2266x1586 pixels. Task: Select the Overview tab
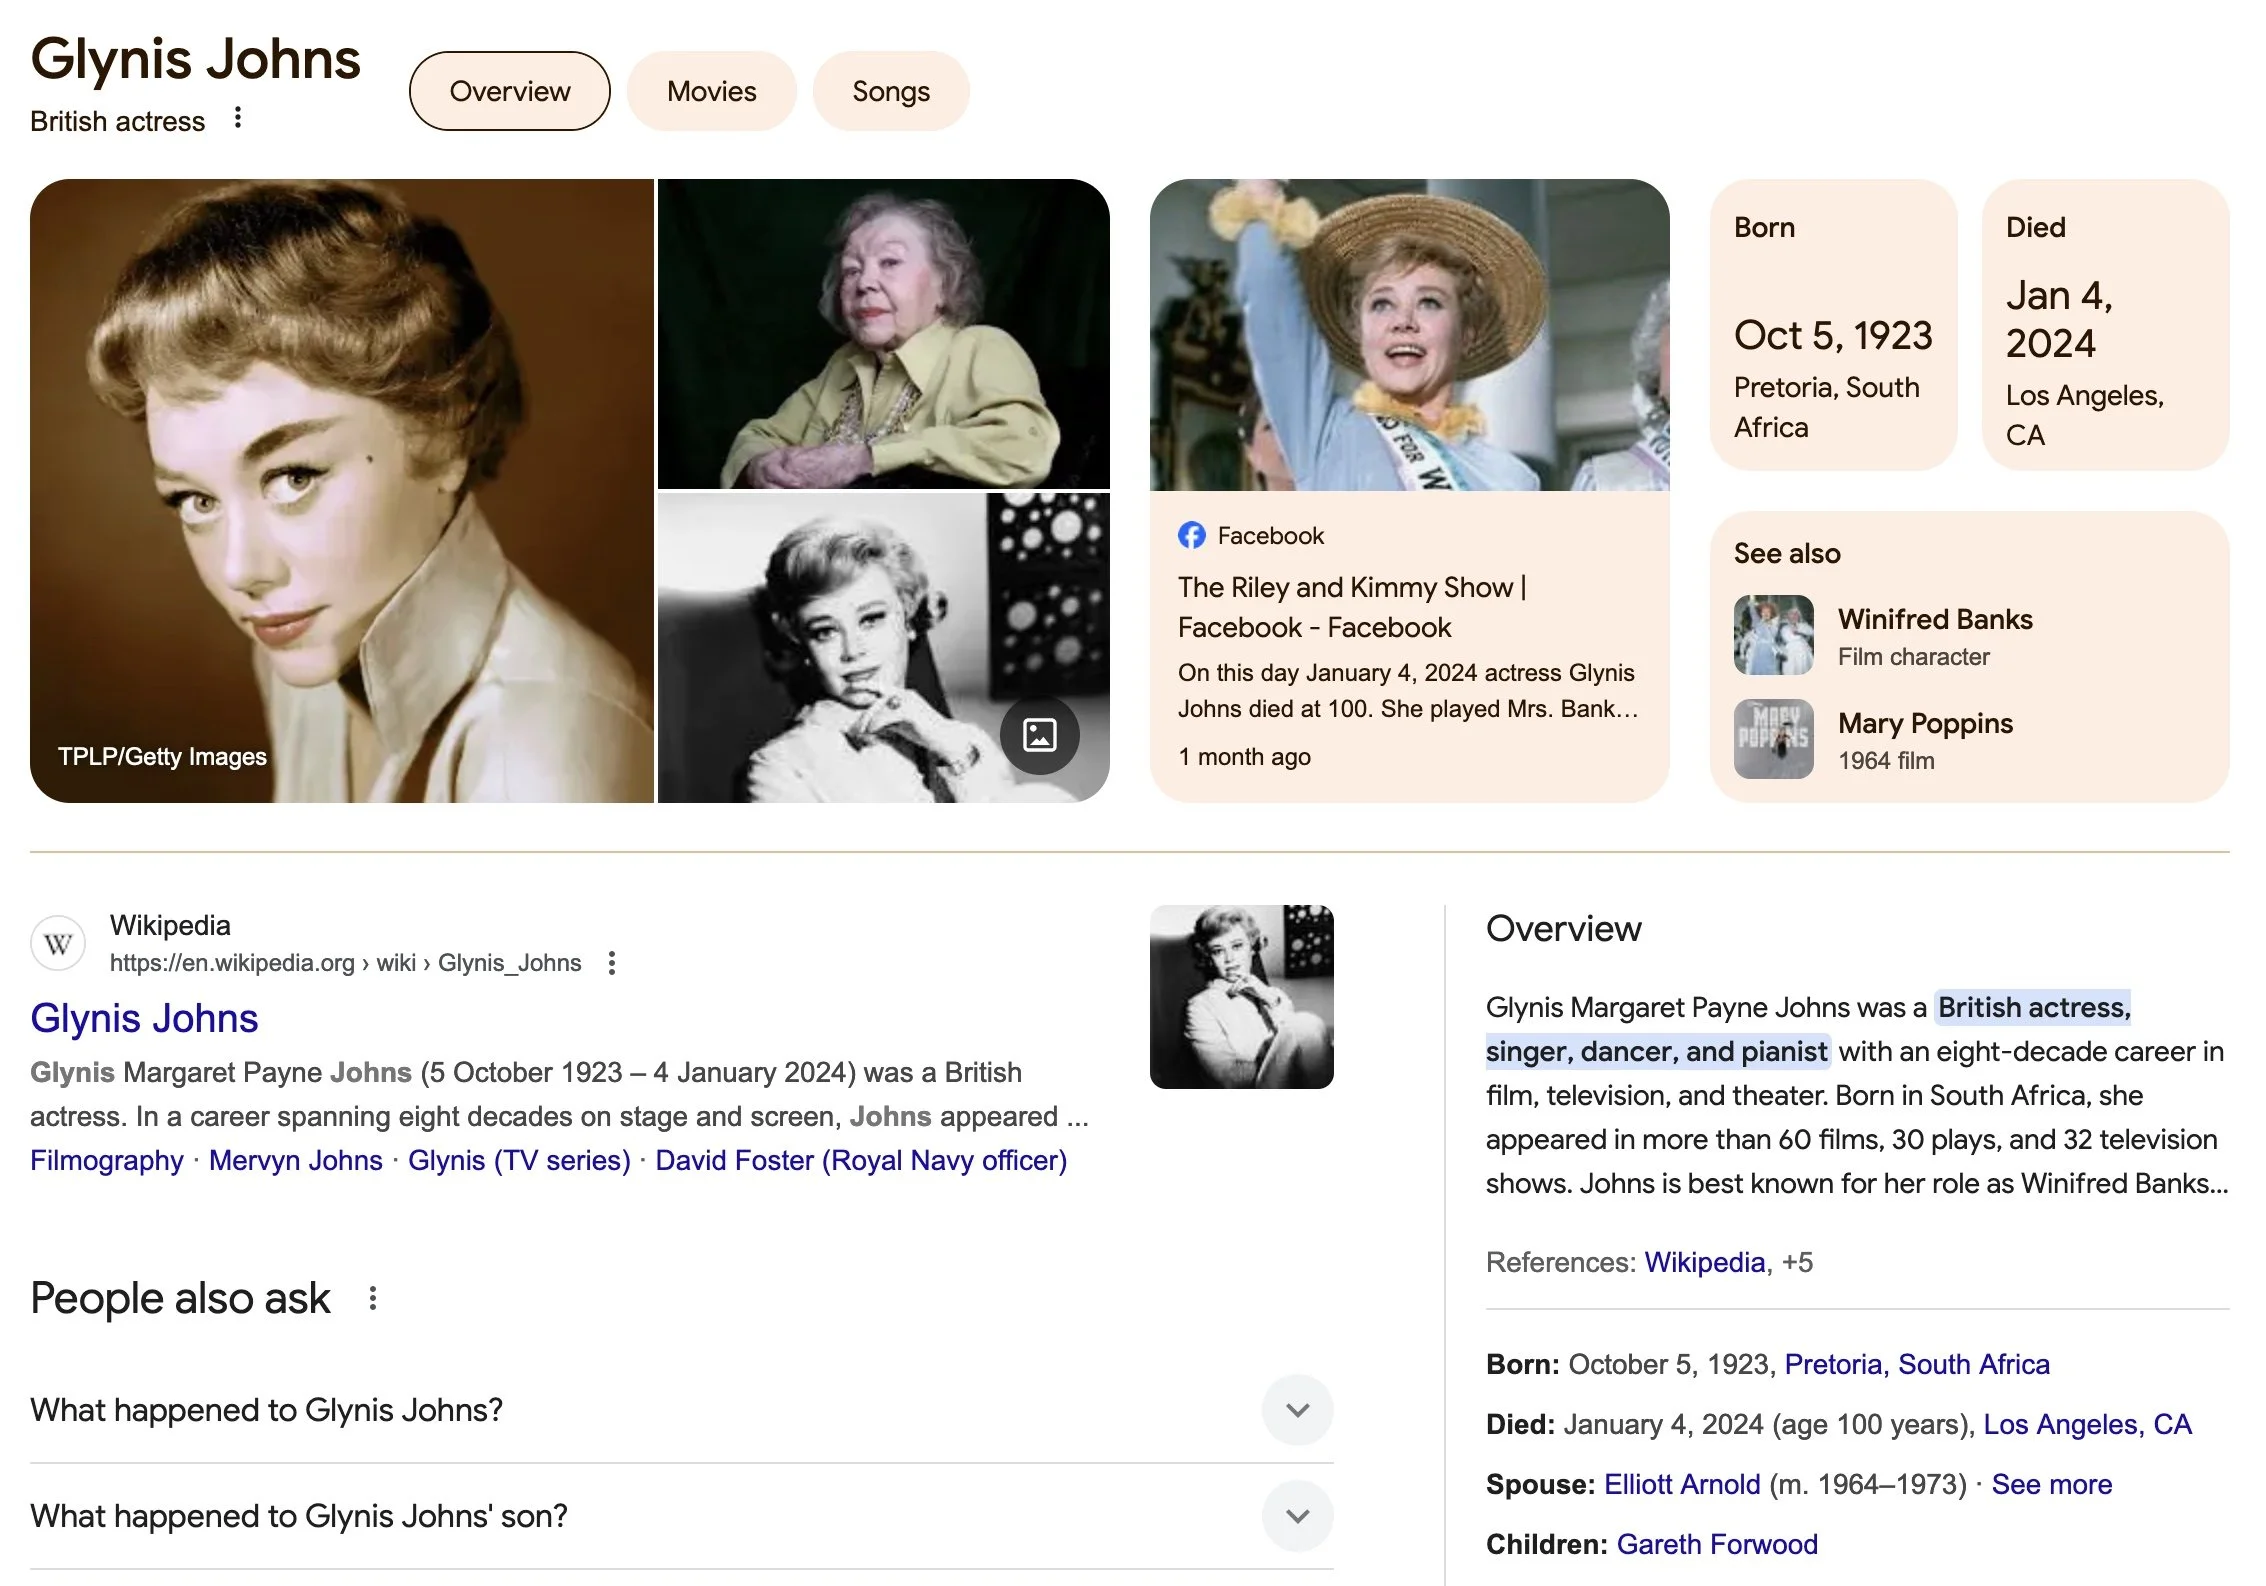tap(509, 91)
